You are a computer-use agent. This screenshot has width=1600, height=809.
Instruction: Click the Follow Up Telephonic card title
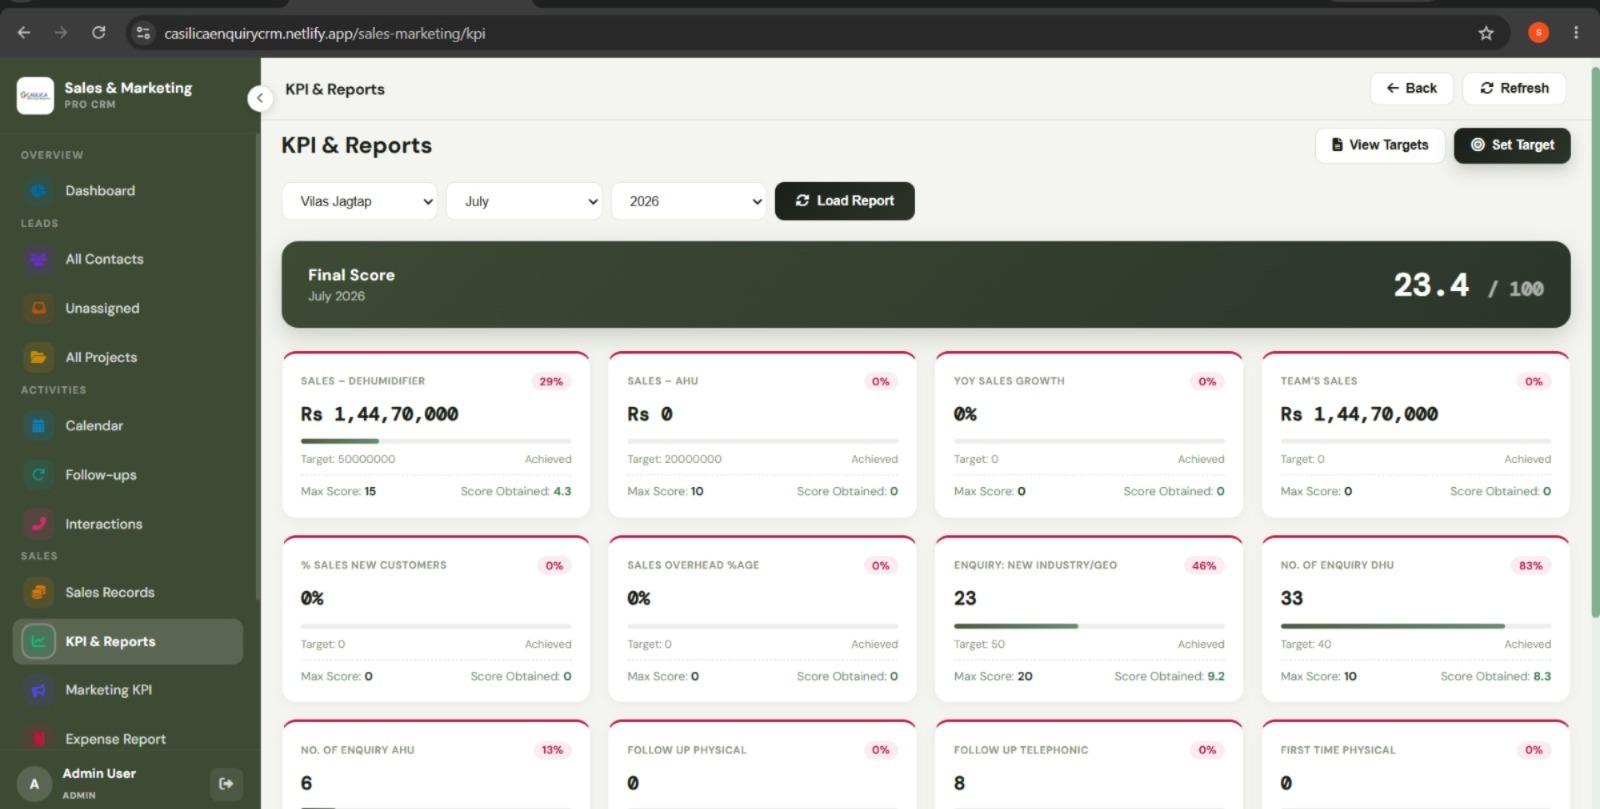[x=1021, y=750]
